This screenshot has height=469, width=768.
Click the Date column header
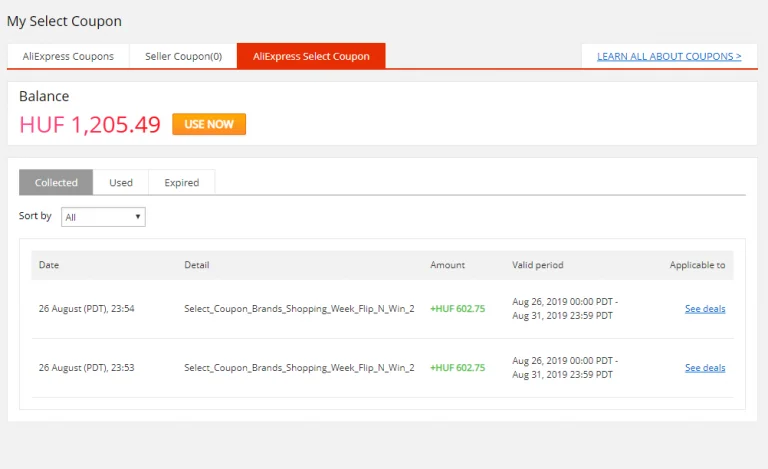pos(49,265)
